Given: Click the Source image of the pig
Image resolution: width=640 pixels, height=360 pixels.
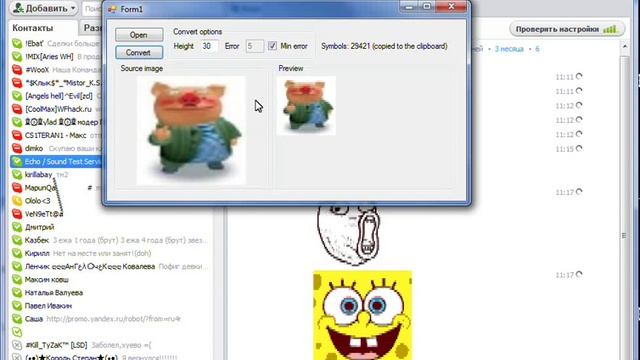Looking at the screenshot, I should pos(191,131).
